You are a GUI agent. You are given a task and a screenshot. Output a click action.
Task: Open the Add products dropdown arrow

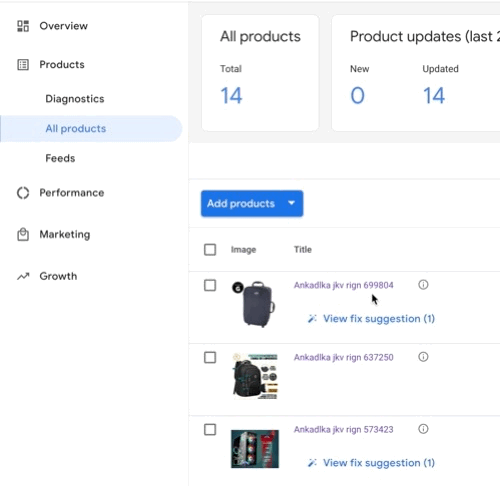(x=291, y=203)
